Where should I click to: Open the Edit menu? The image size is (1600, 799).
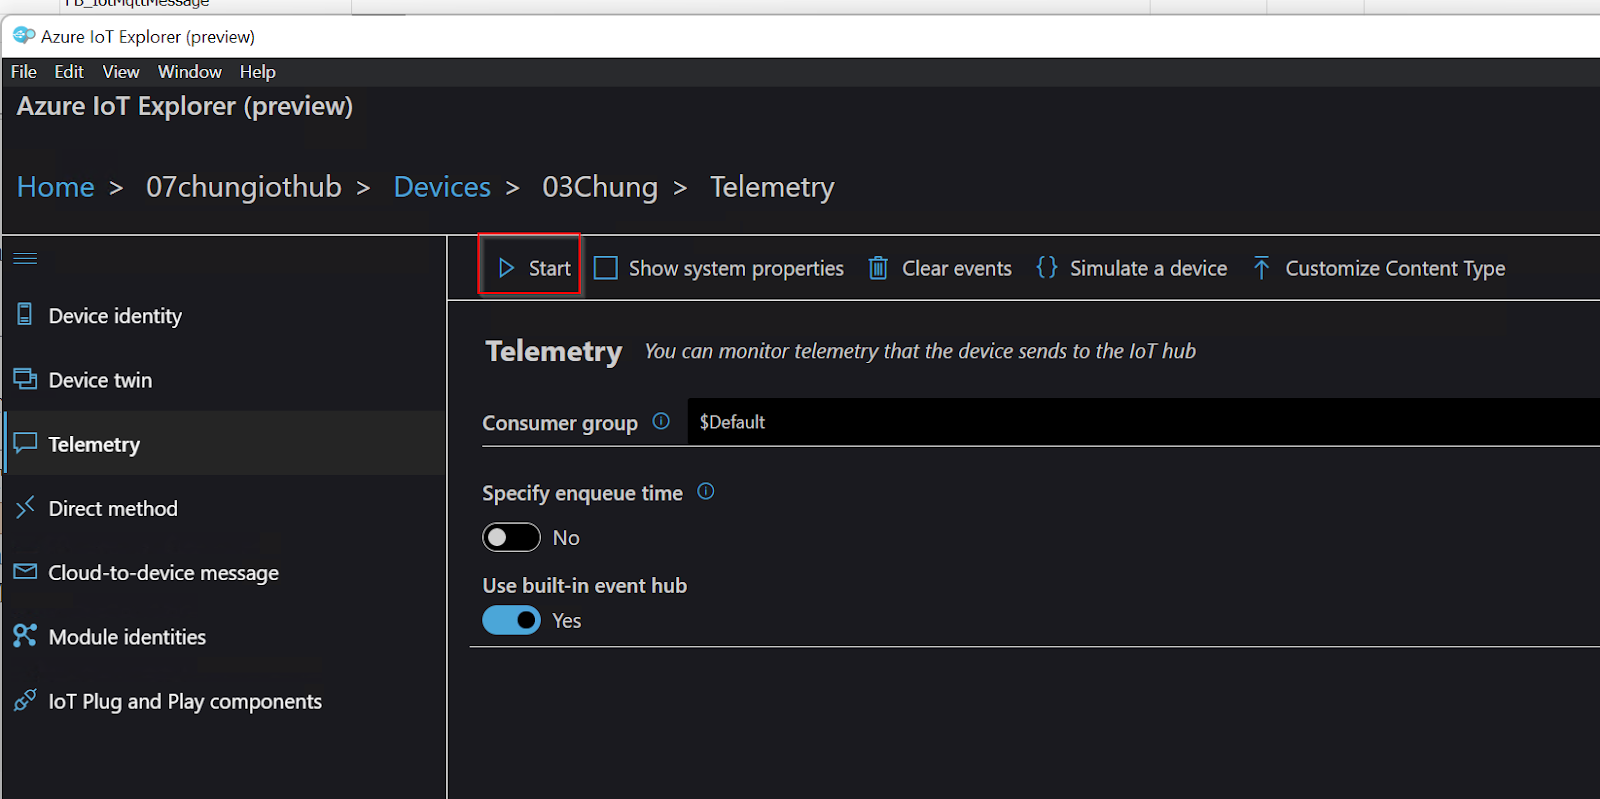pyautogui.click(x=69, y=72)
